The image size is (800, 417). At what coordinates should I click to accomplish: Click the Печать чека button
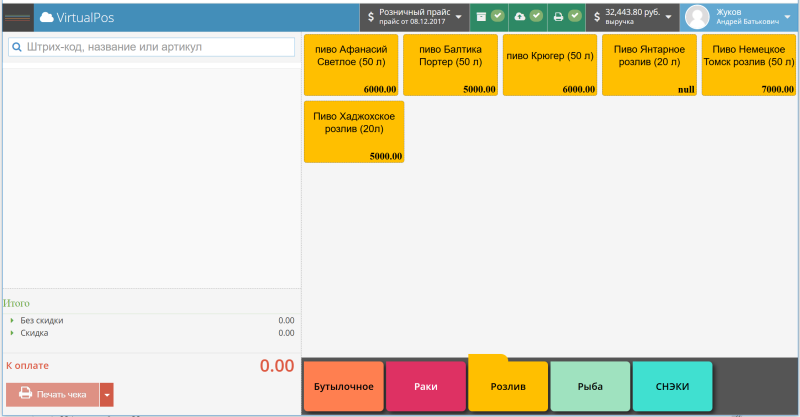coord(53,395)
